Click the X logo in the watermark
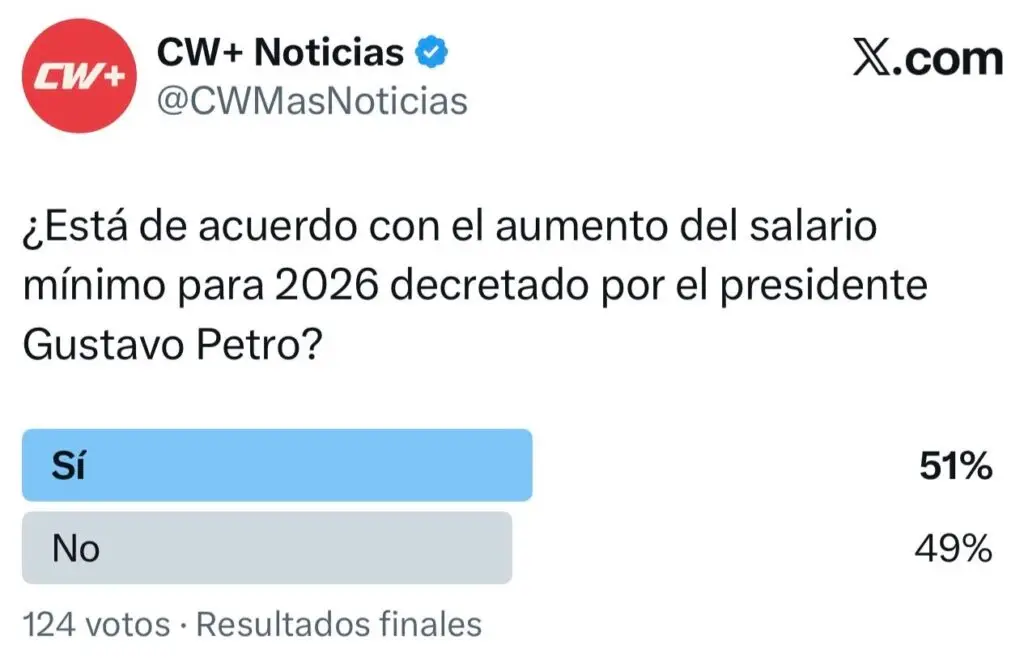Viewport: 1024px width, 658px height. click(874, 59)
